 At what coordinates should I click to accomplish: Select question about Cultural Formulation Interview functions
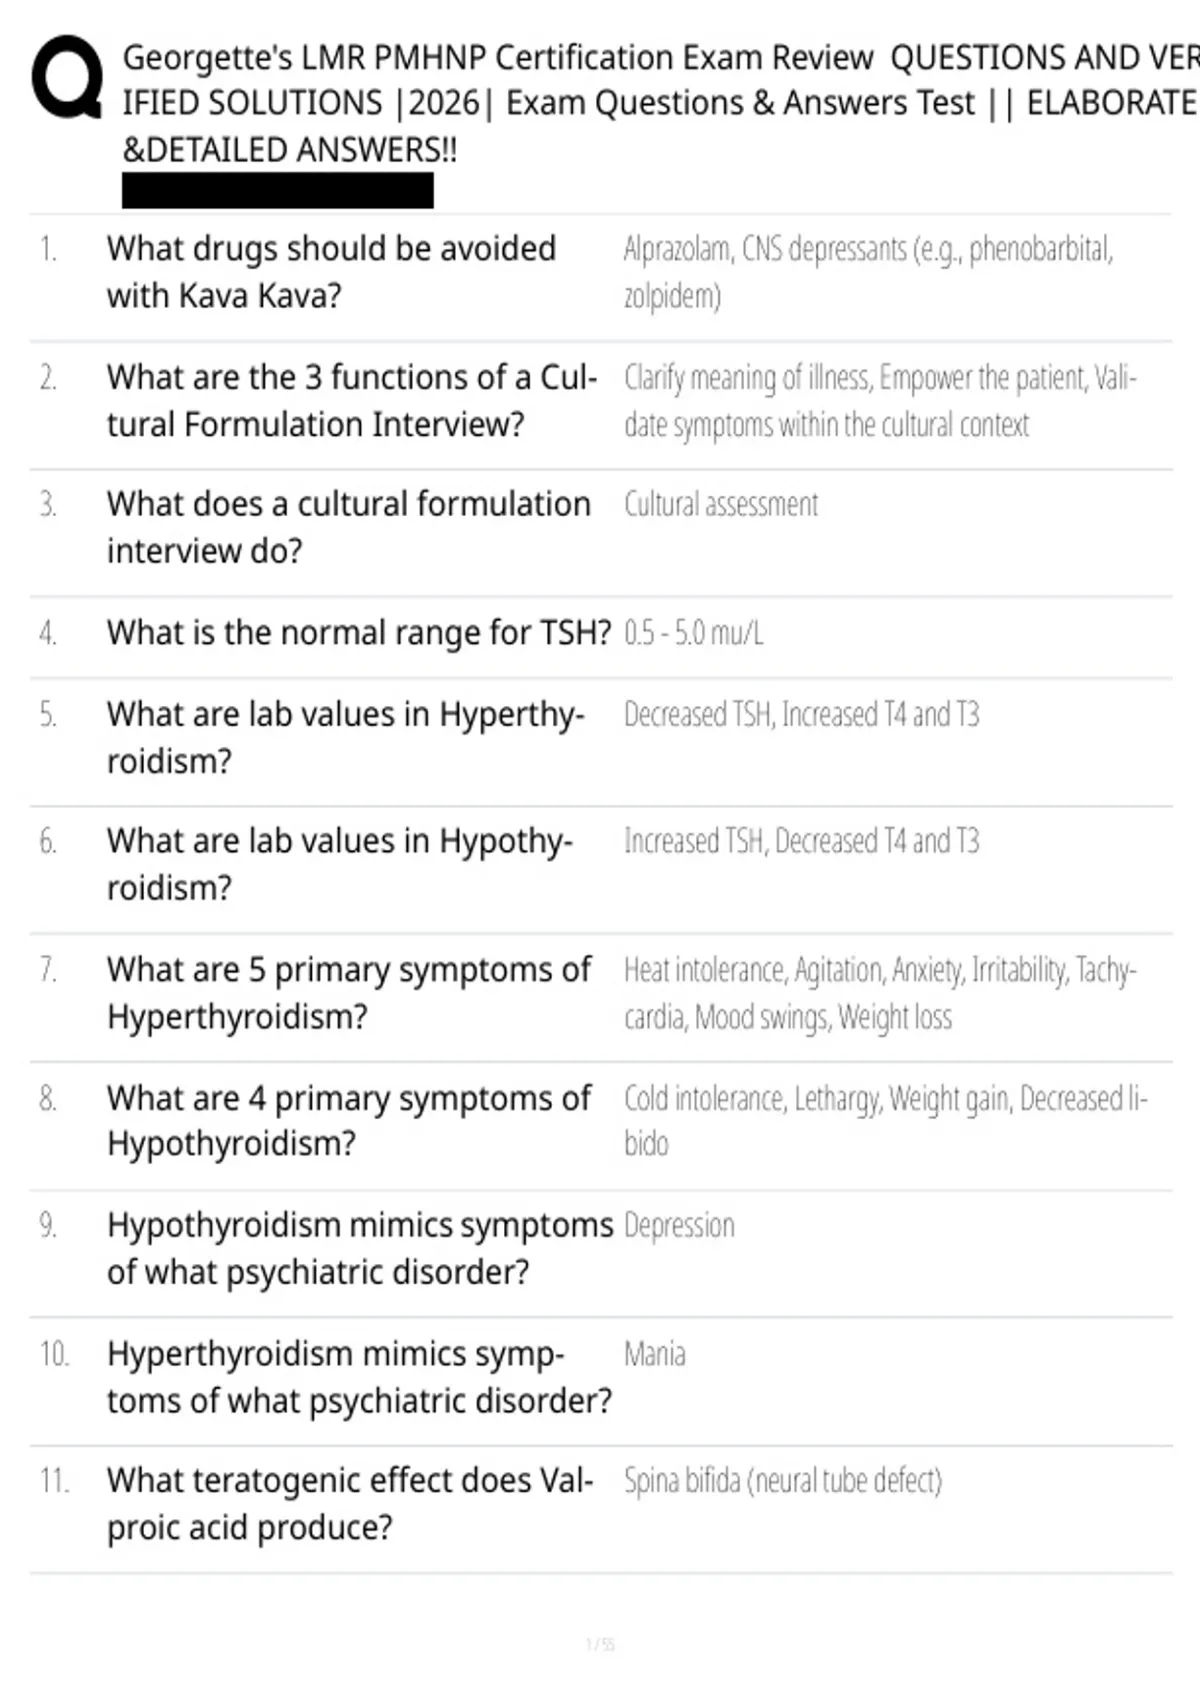[352, 401]
